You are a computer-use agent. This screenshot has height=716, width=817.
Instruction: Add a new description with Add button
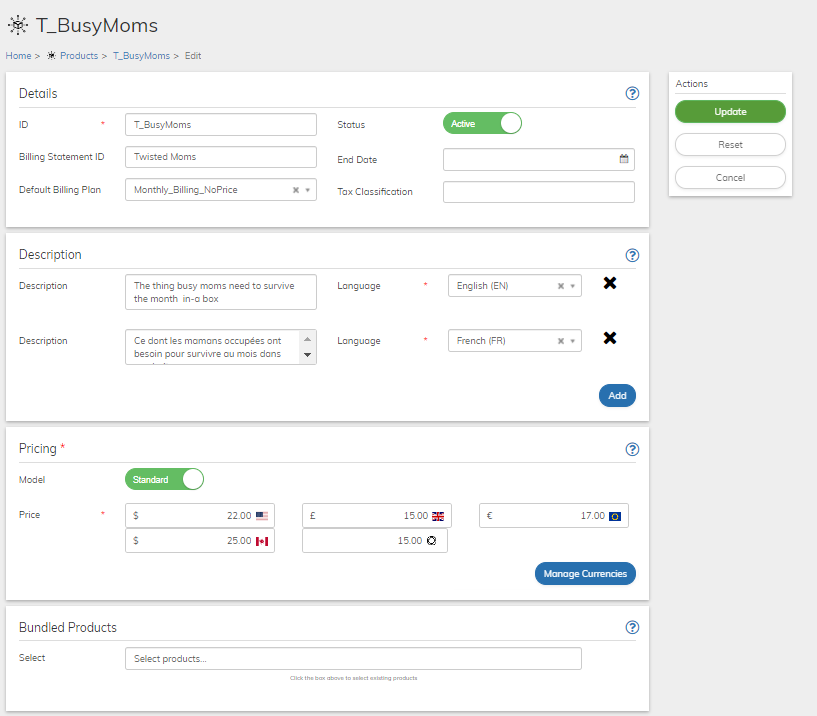(617, 396)
